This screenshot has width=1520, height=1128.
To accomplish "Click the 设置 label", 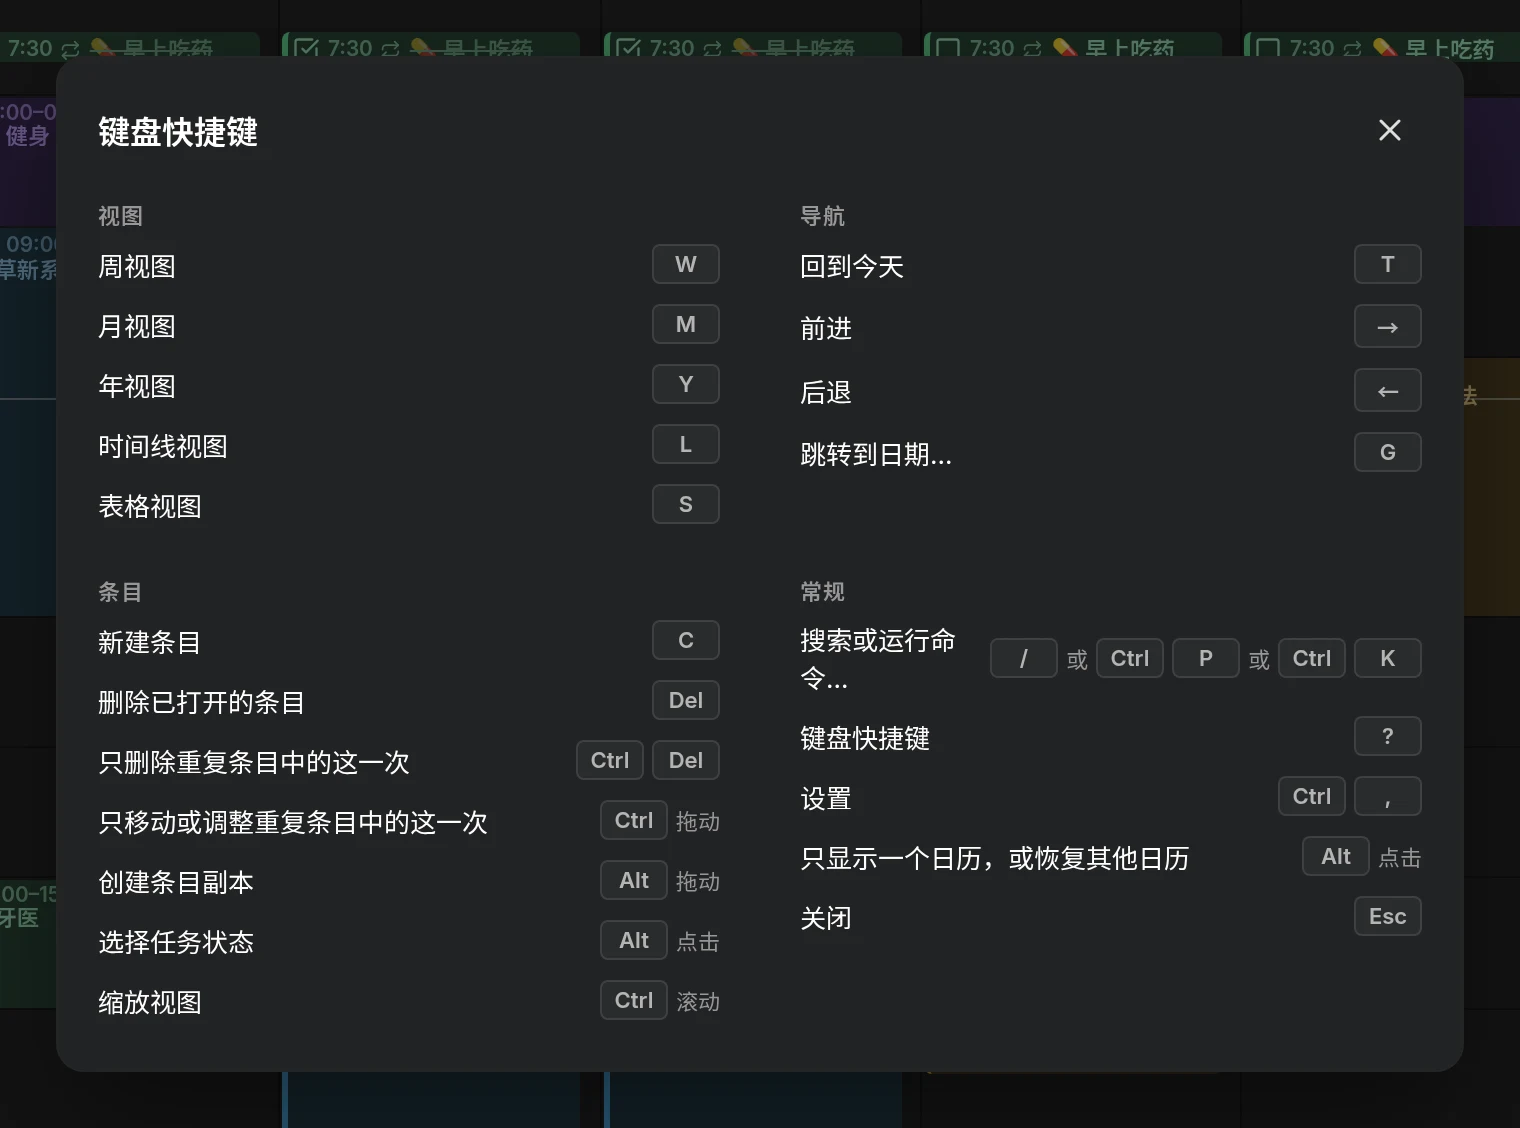I will [826, 799].
